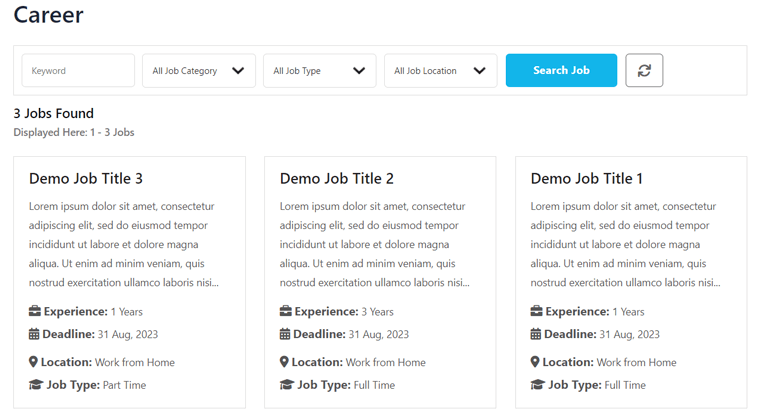Click the refresh/reset filters icon button
Screen dimensions: 760x418
coord(644,71)
